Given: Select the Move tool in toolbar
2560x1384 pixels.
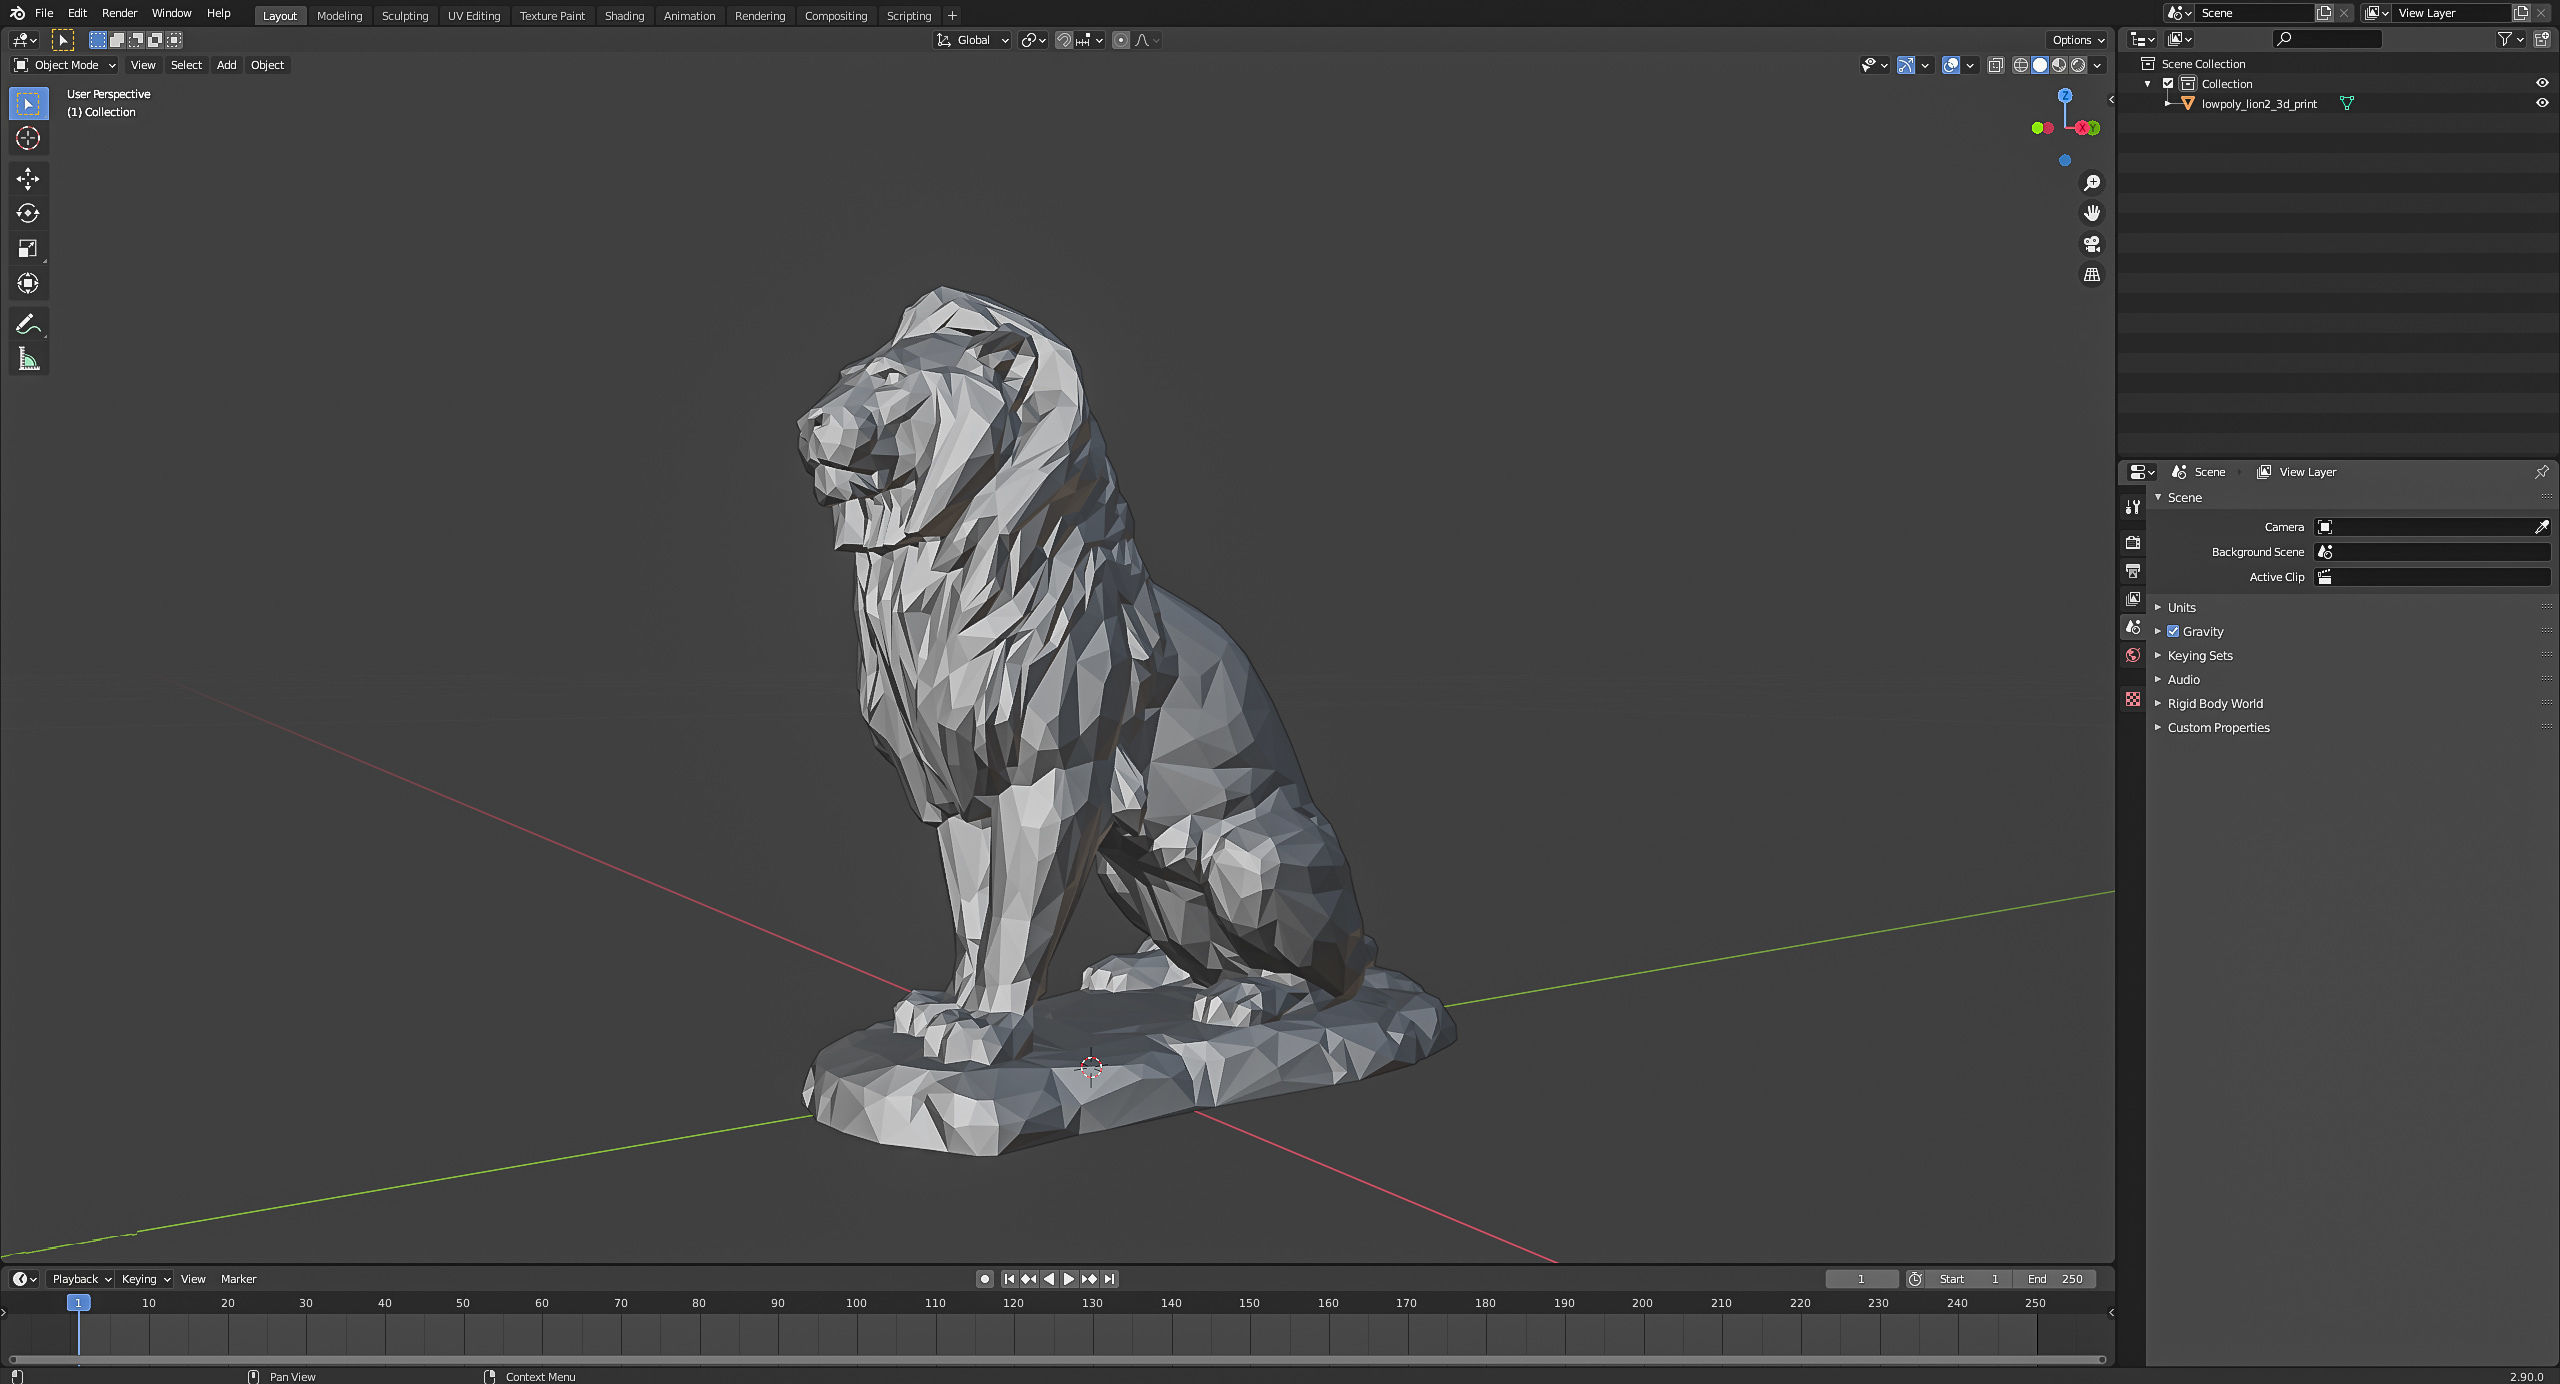Looking at the screenshot, I should [28, 179].
